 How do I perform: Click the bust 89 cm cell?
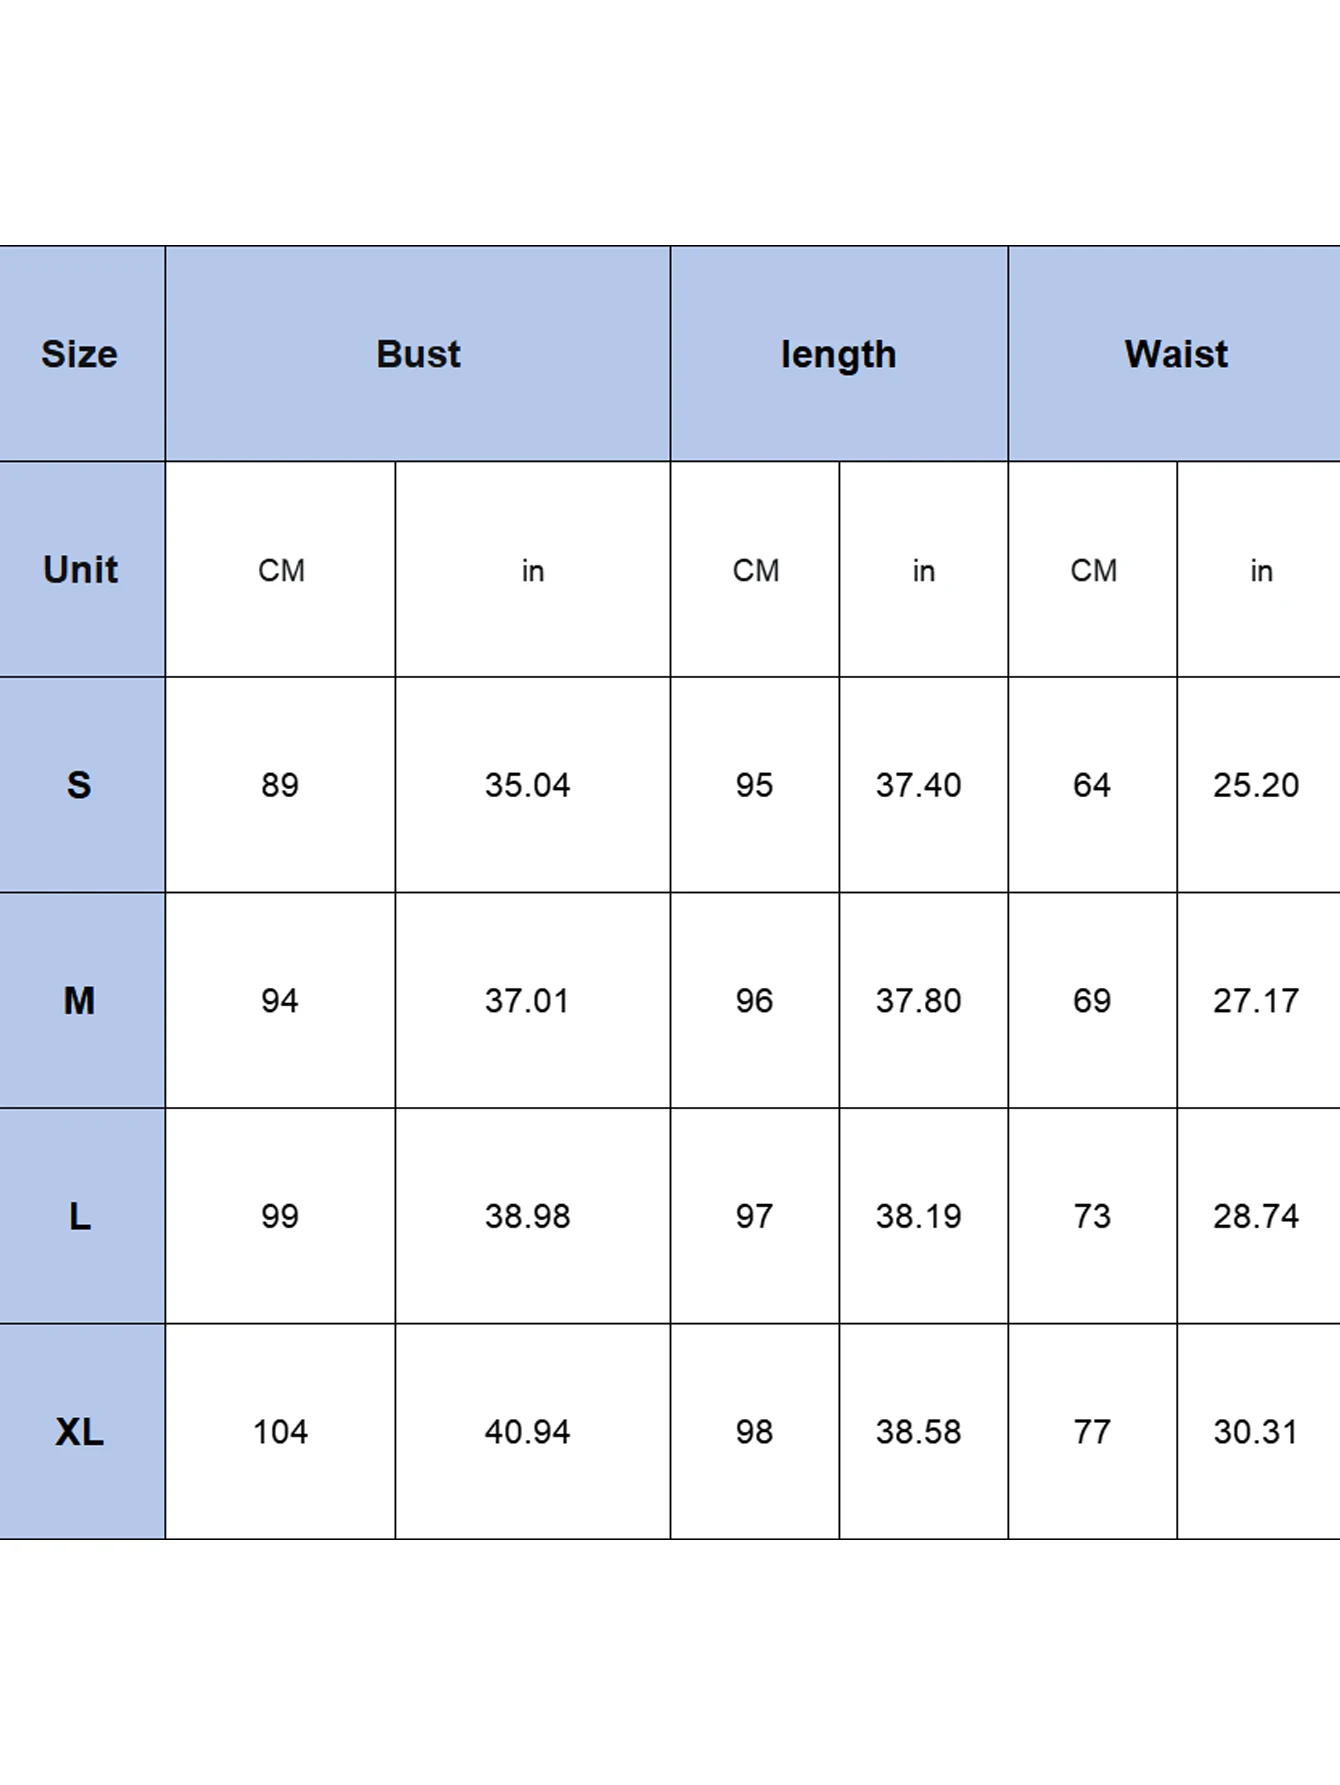[x=280, y=785]
